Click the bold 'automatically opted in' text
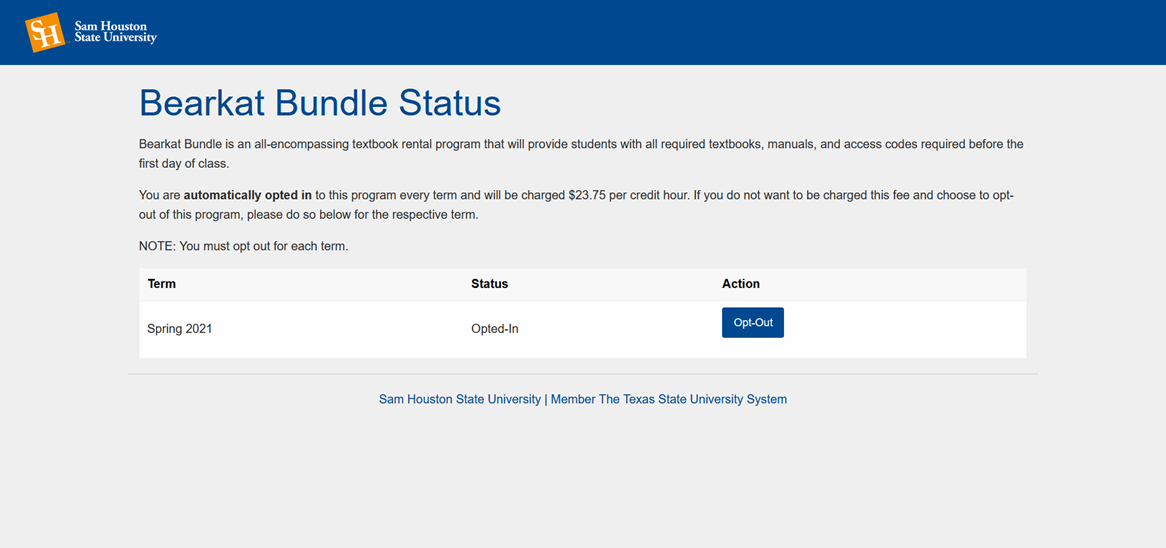The width and height of the screenshot is (1166, 548). [x=247, y=196]
